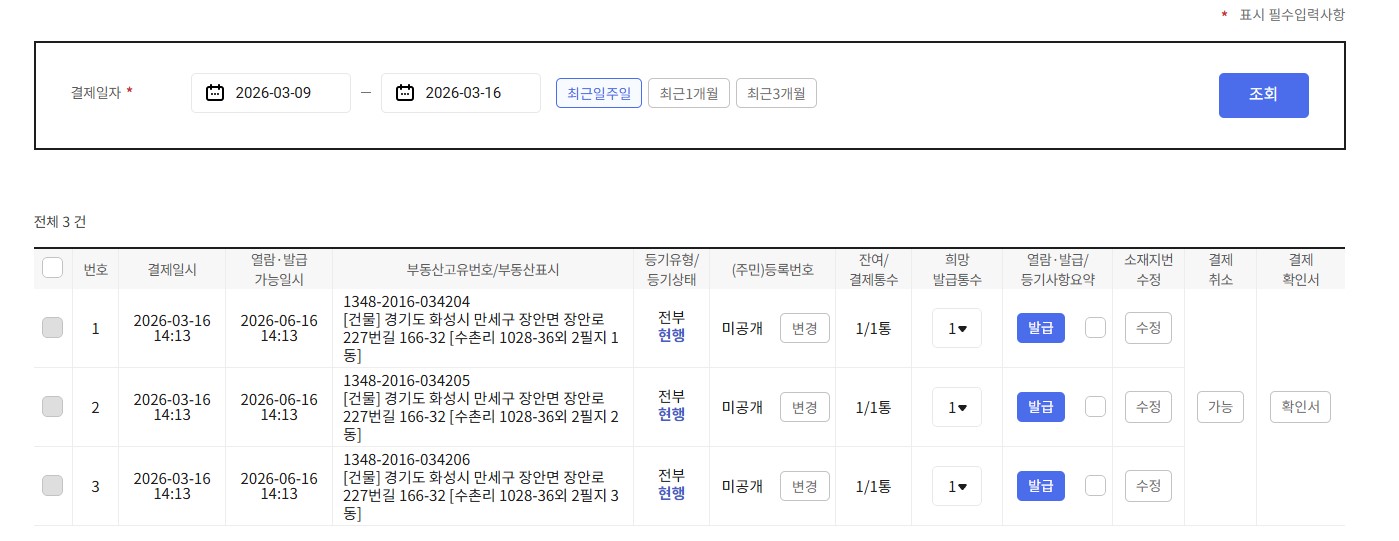The width and height of the screenshot is (1399, 541).
Task: Select the 최근일주일 period filter
Action: (x=599, y=93)
